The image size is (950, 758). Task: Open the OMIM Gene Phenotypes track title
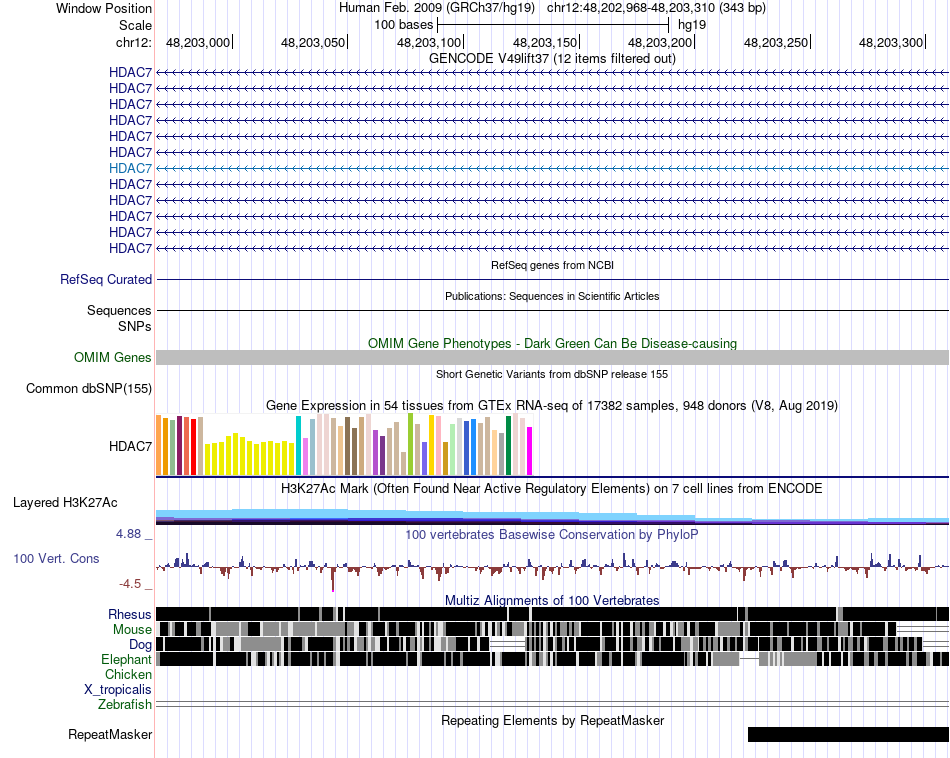[552, 344]
